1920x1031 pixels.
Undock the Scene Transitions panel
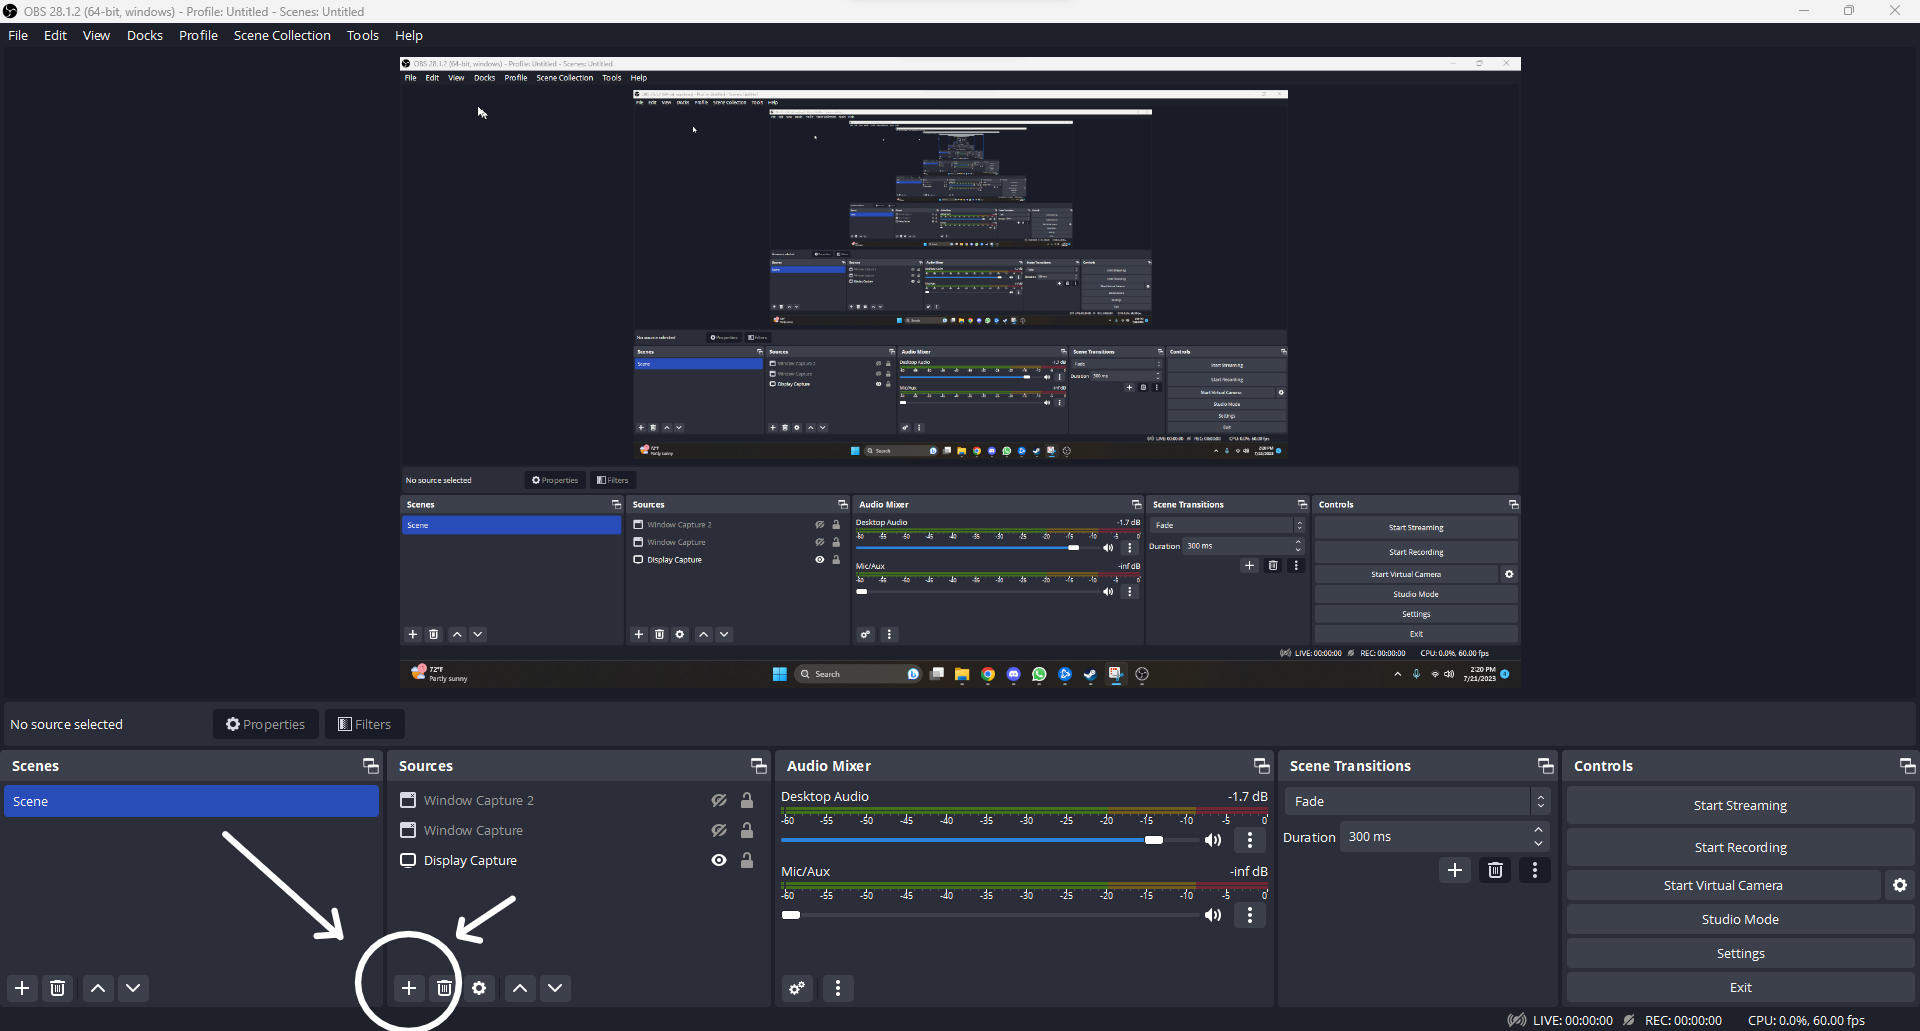(x=1546, y=766)
